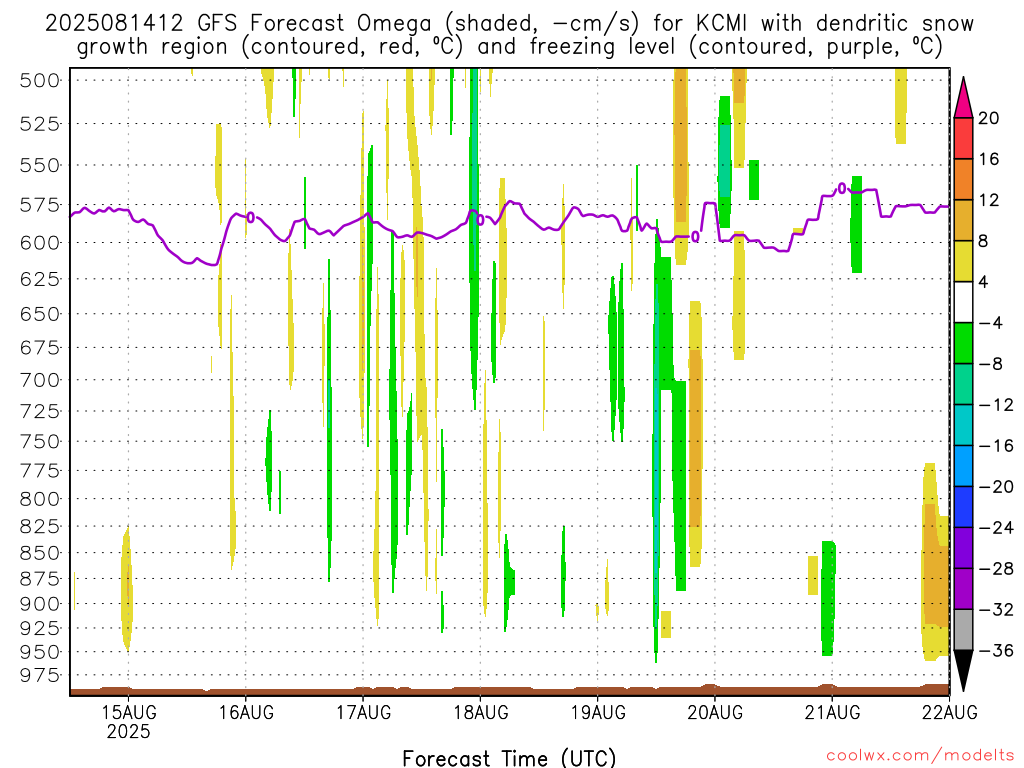1024x768 pixels.
Task: Click the 850 pressure level label
Action: tap(39, 553)
